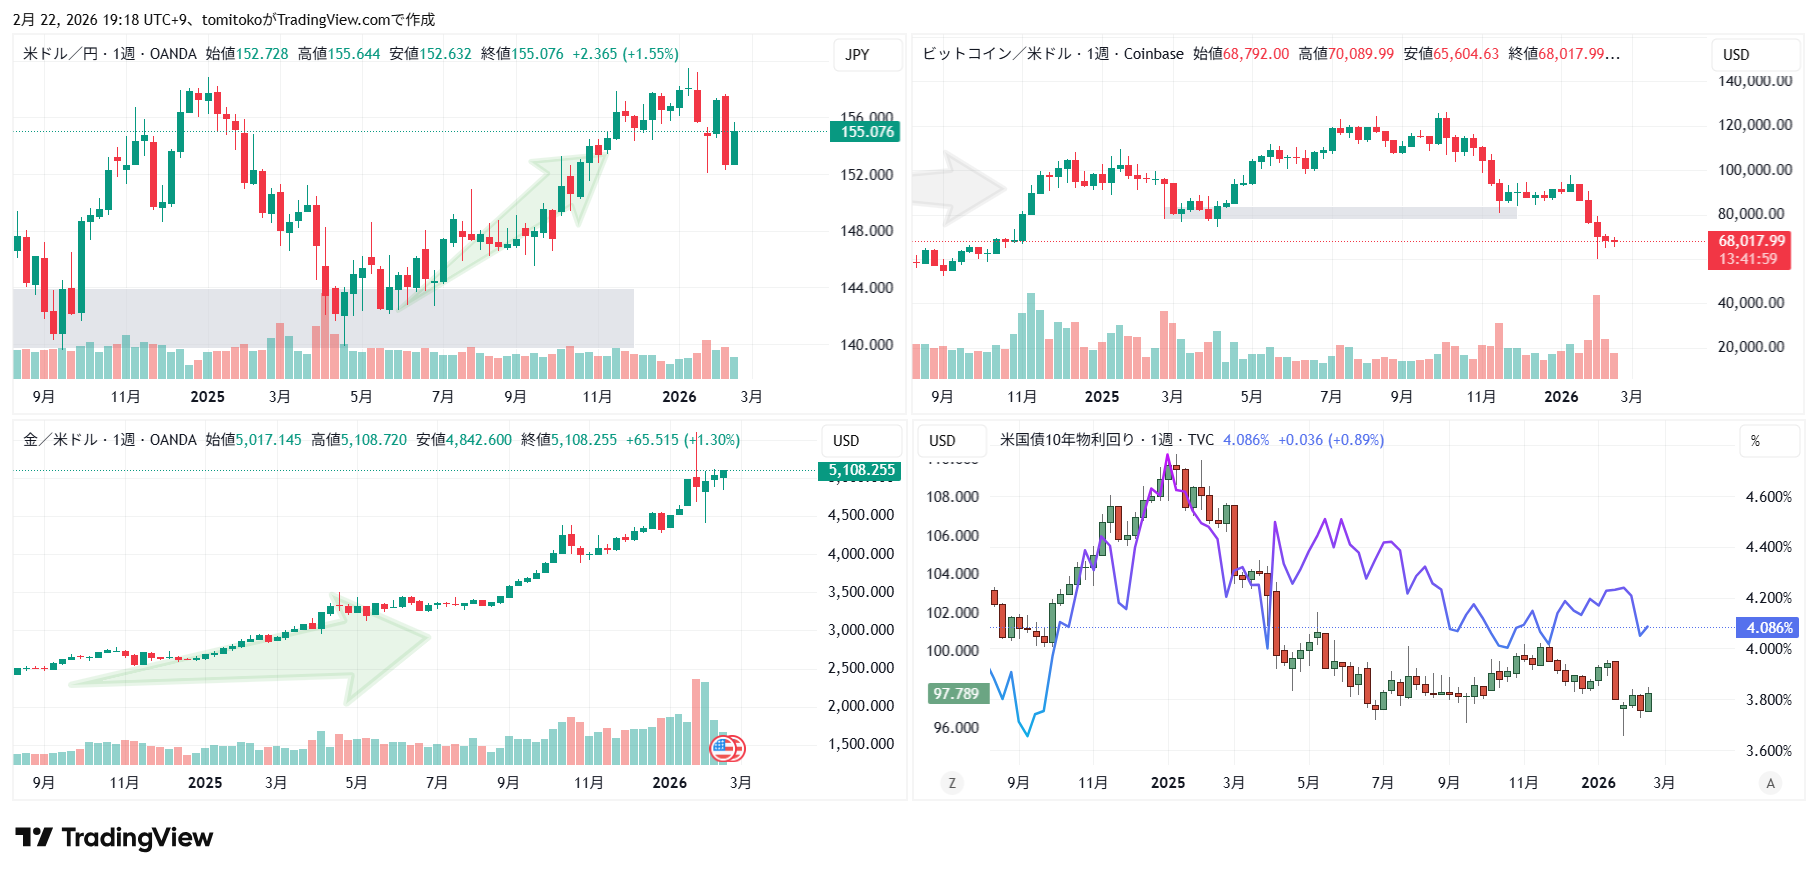Open the JPY currency selector

857,54
